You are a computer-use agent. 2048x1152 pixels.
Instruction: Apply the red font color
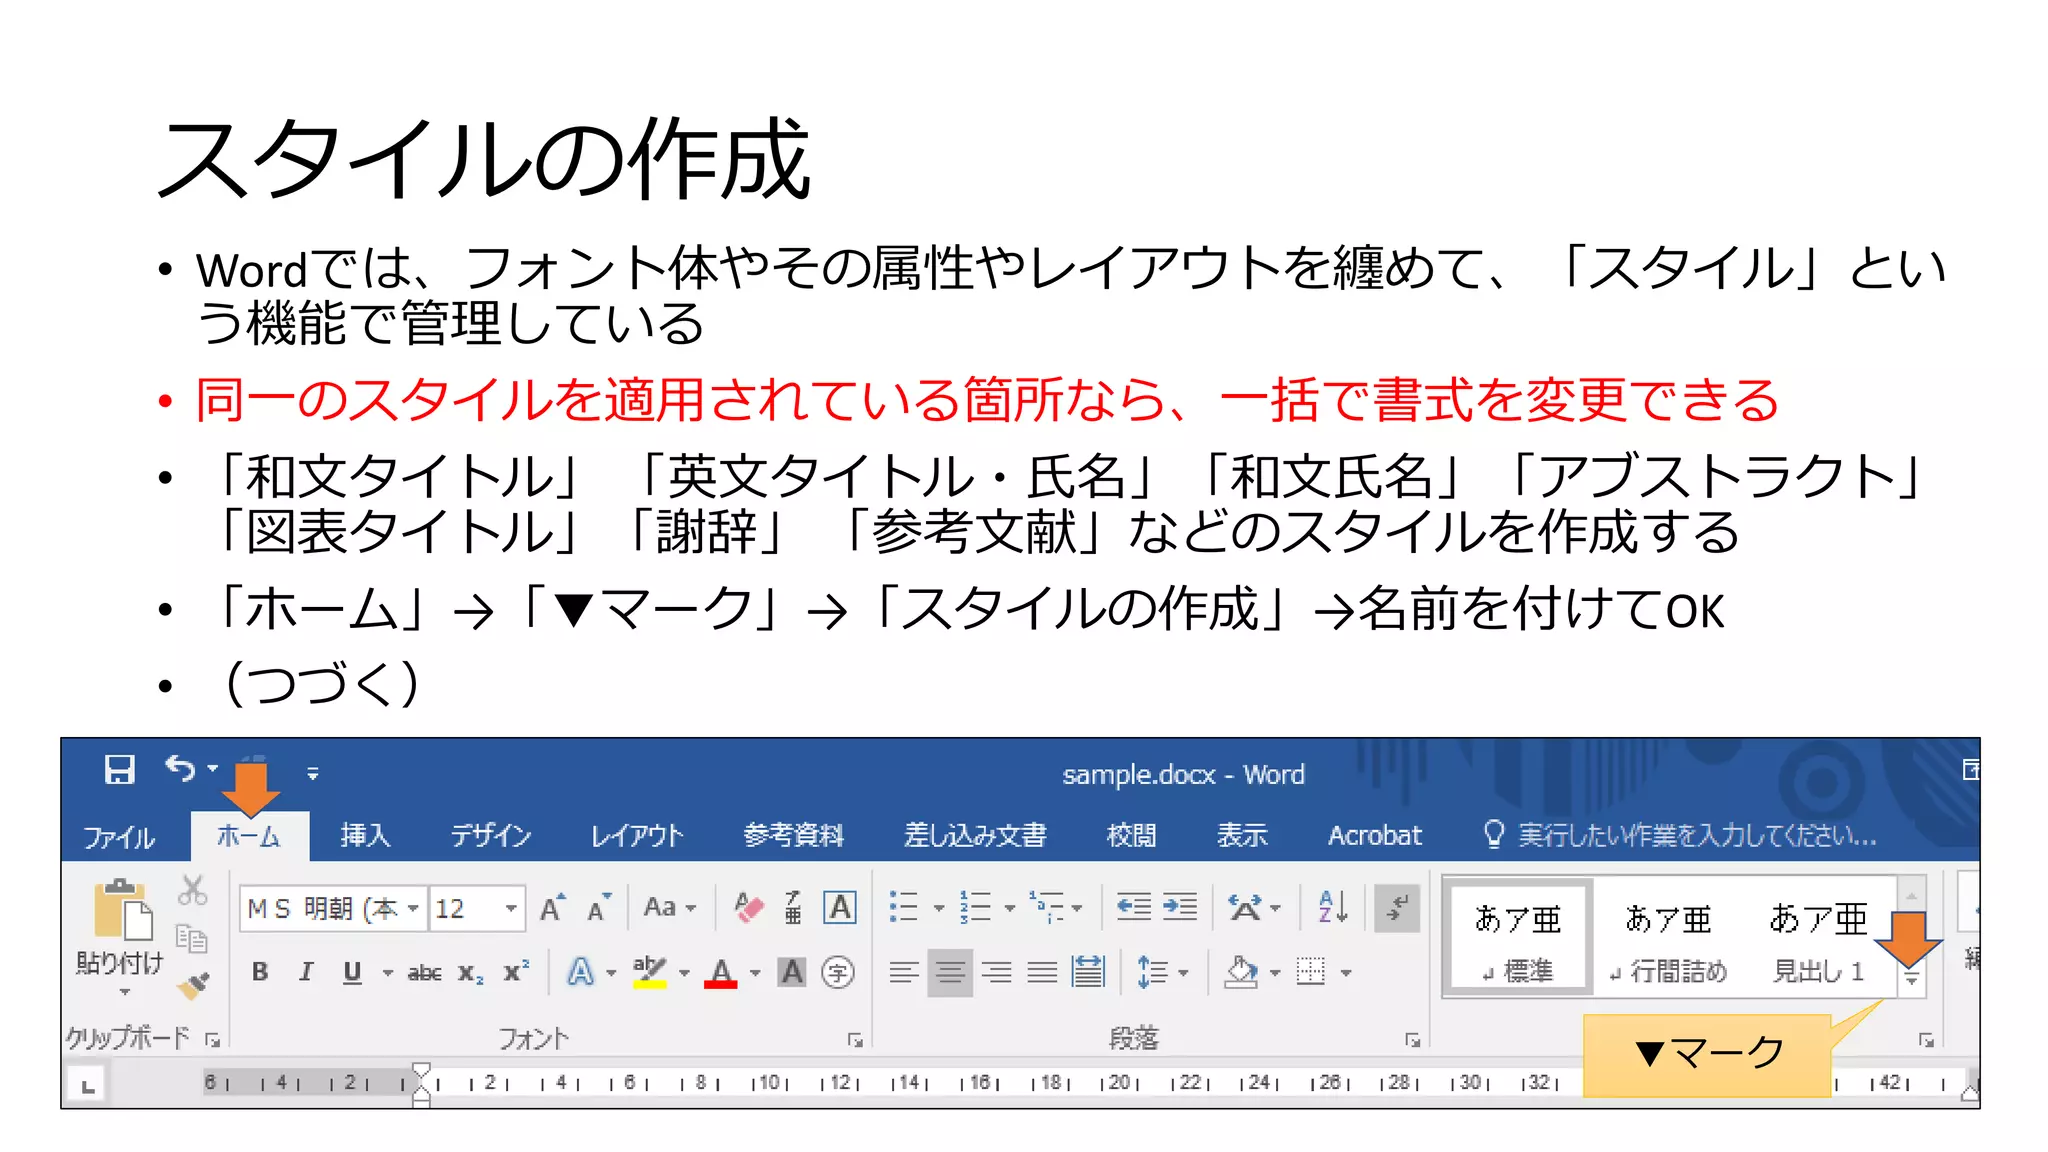(x=721, y=972)
